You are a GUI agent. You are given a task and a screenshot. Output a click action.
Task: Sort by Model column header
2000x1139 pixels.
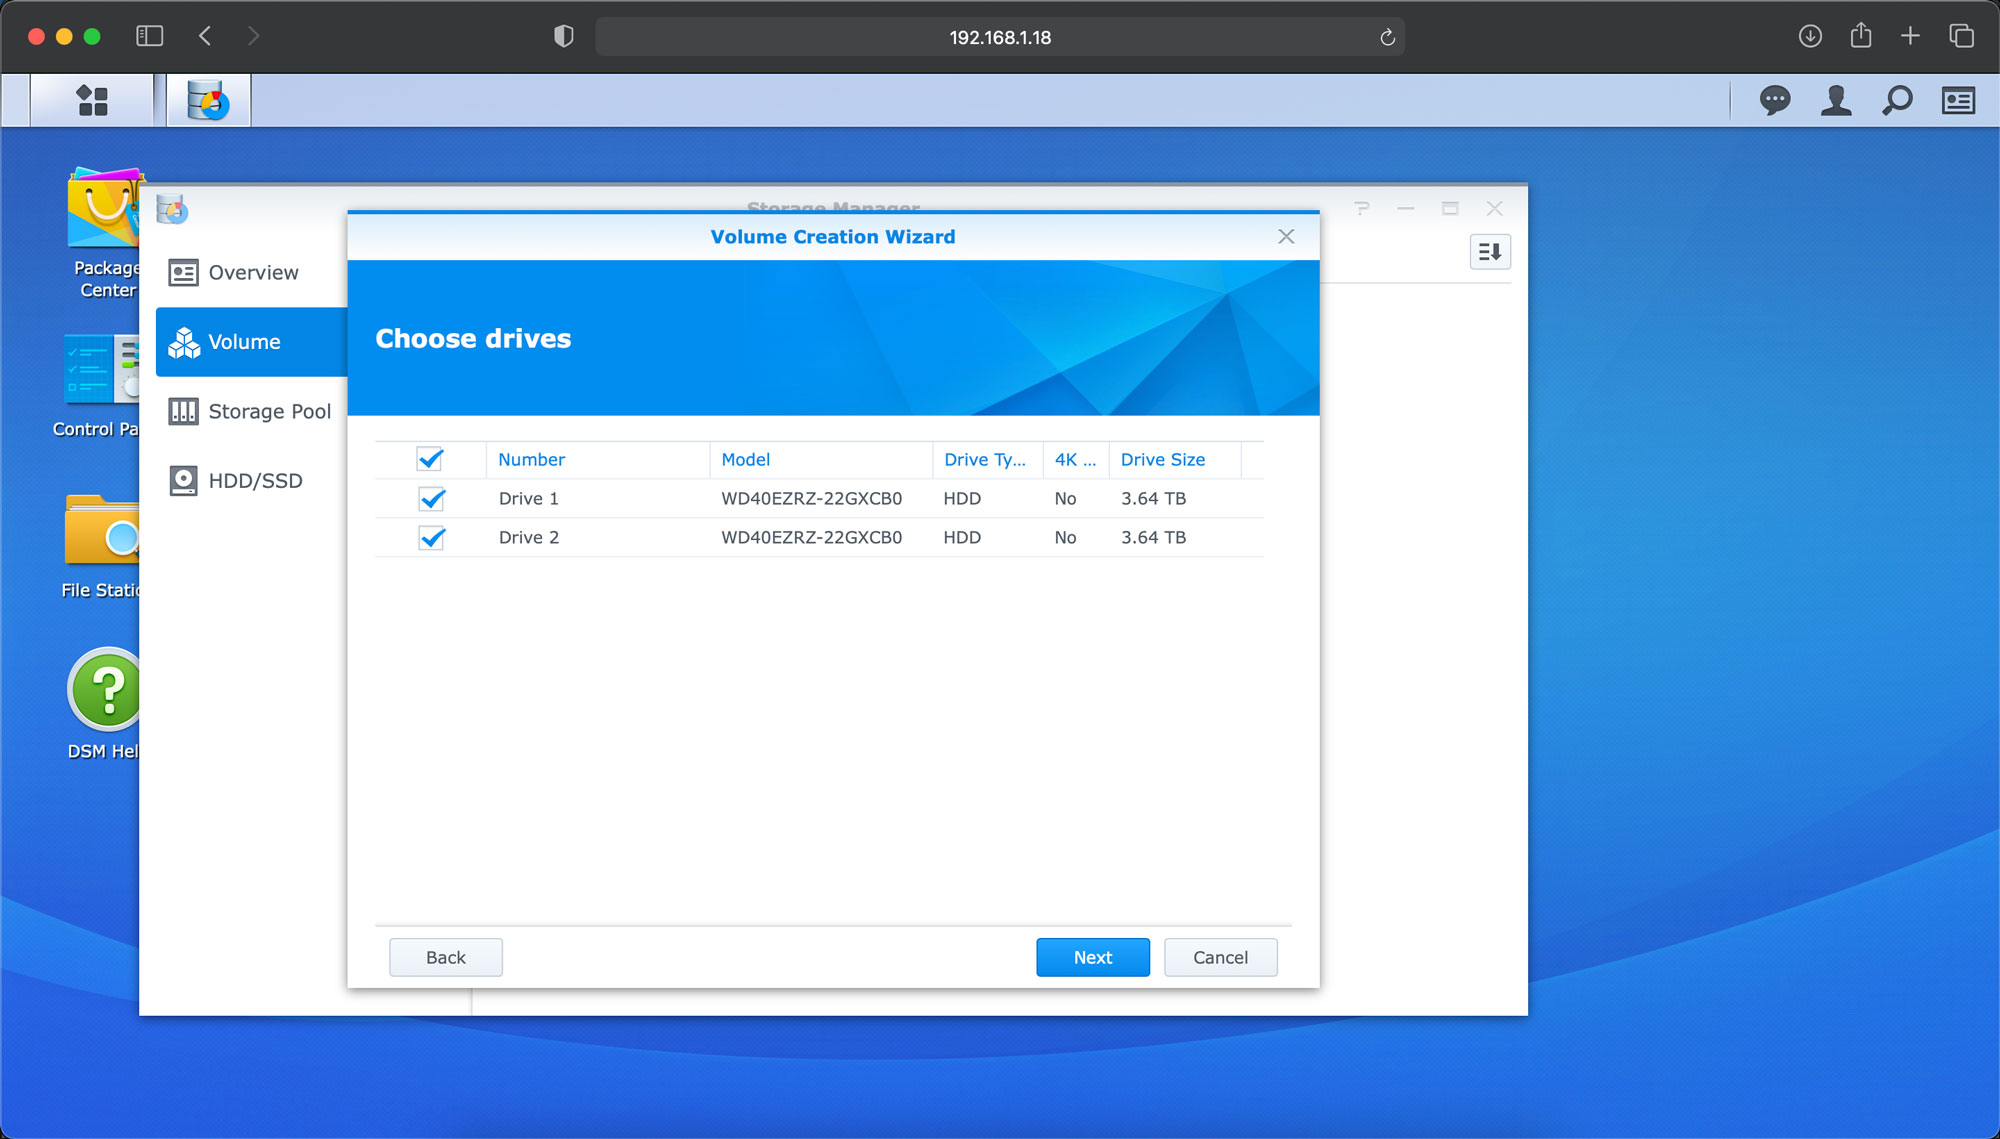coord(745,459)
